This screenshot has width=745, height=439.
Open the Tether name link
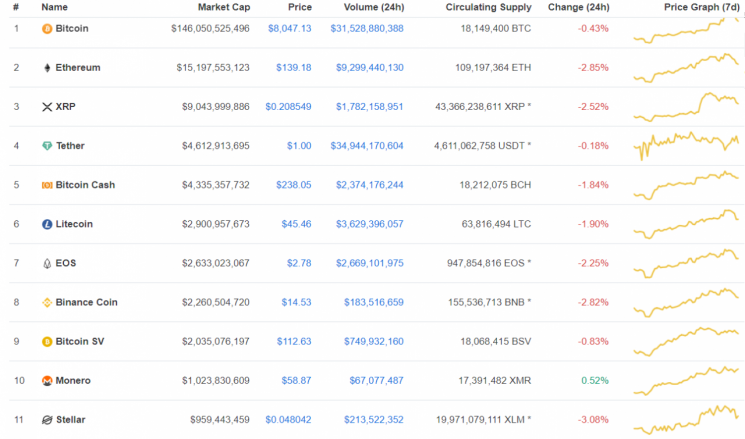70,146
